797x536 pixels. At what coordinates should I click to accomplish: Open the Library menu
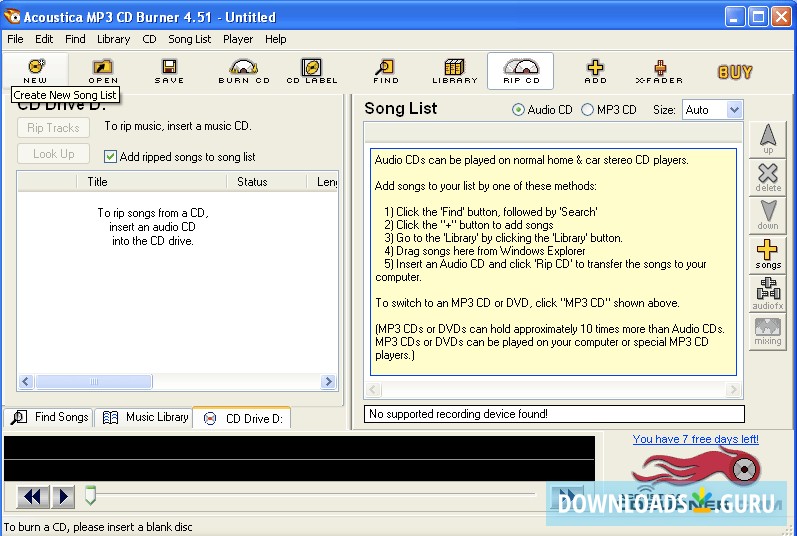click(113, 39)
